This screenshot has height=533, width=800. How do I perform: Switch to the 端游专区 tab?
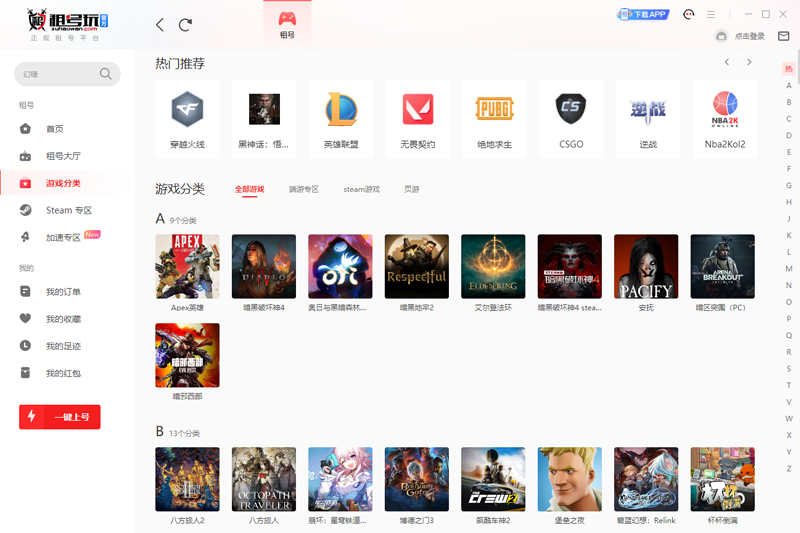tap(303, 189)
